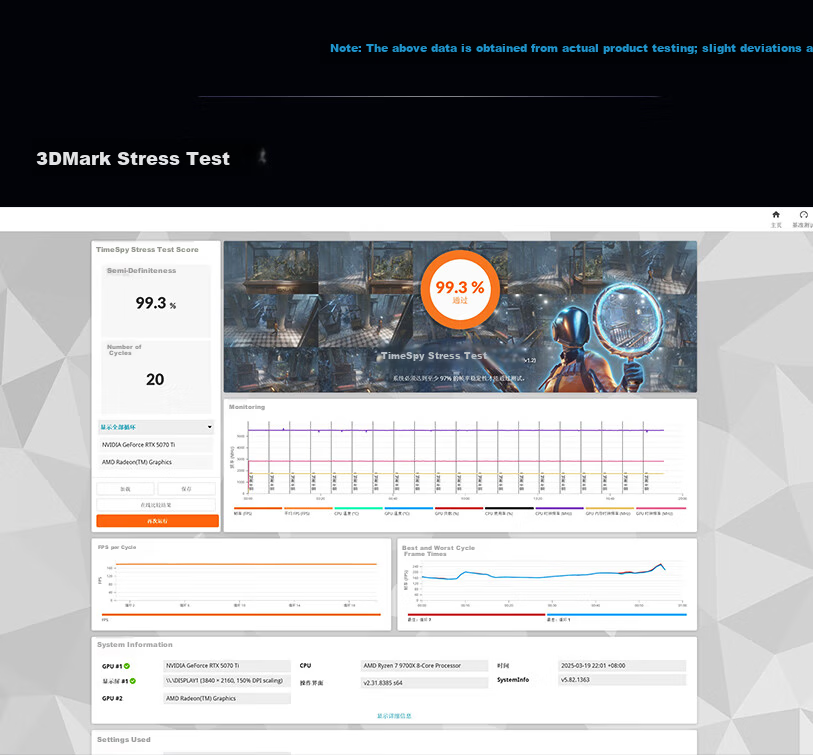Click the green check icon beside display #1
The height and width of the screenshot is (755, 813).
click(133, 681)
